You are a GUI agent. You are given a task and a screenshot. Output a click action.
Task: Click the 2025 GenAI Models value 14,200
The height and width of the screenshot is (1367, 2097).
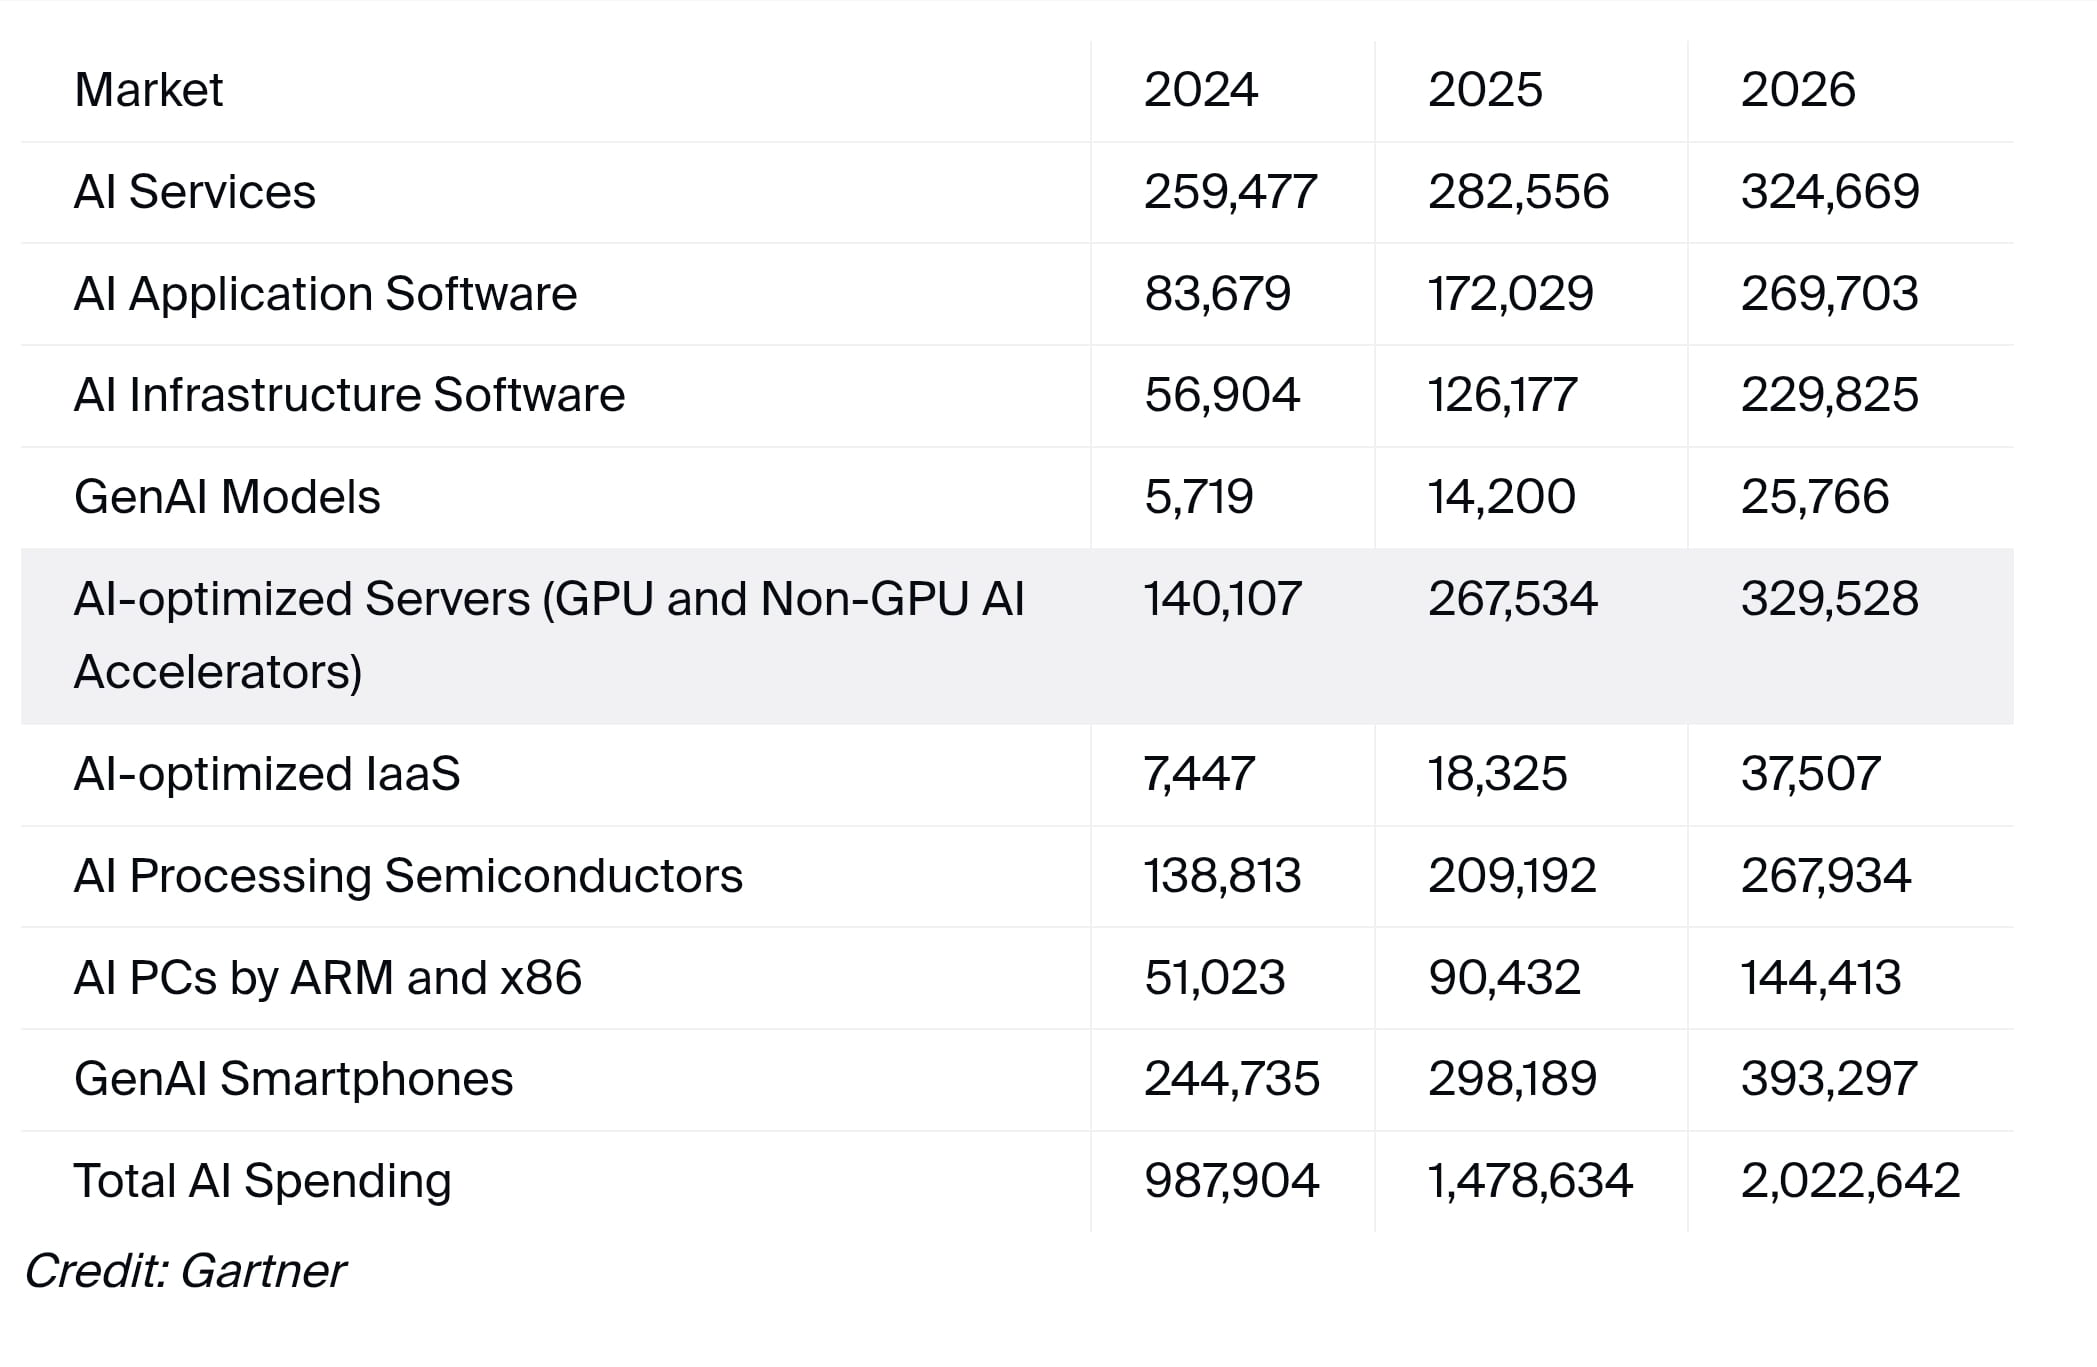pyautogui.click(x=1501, y=497)
